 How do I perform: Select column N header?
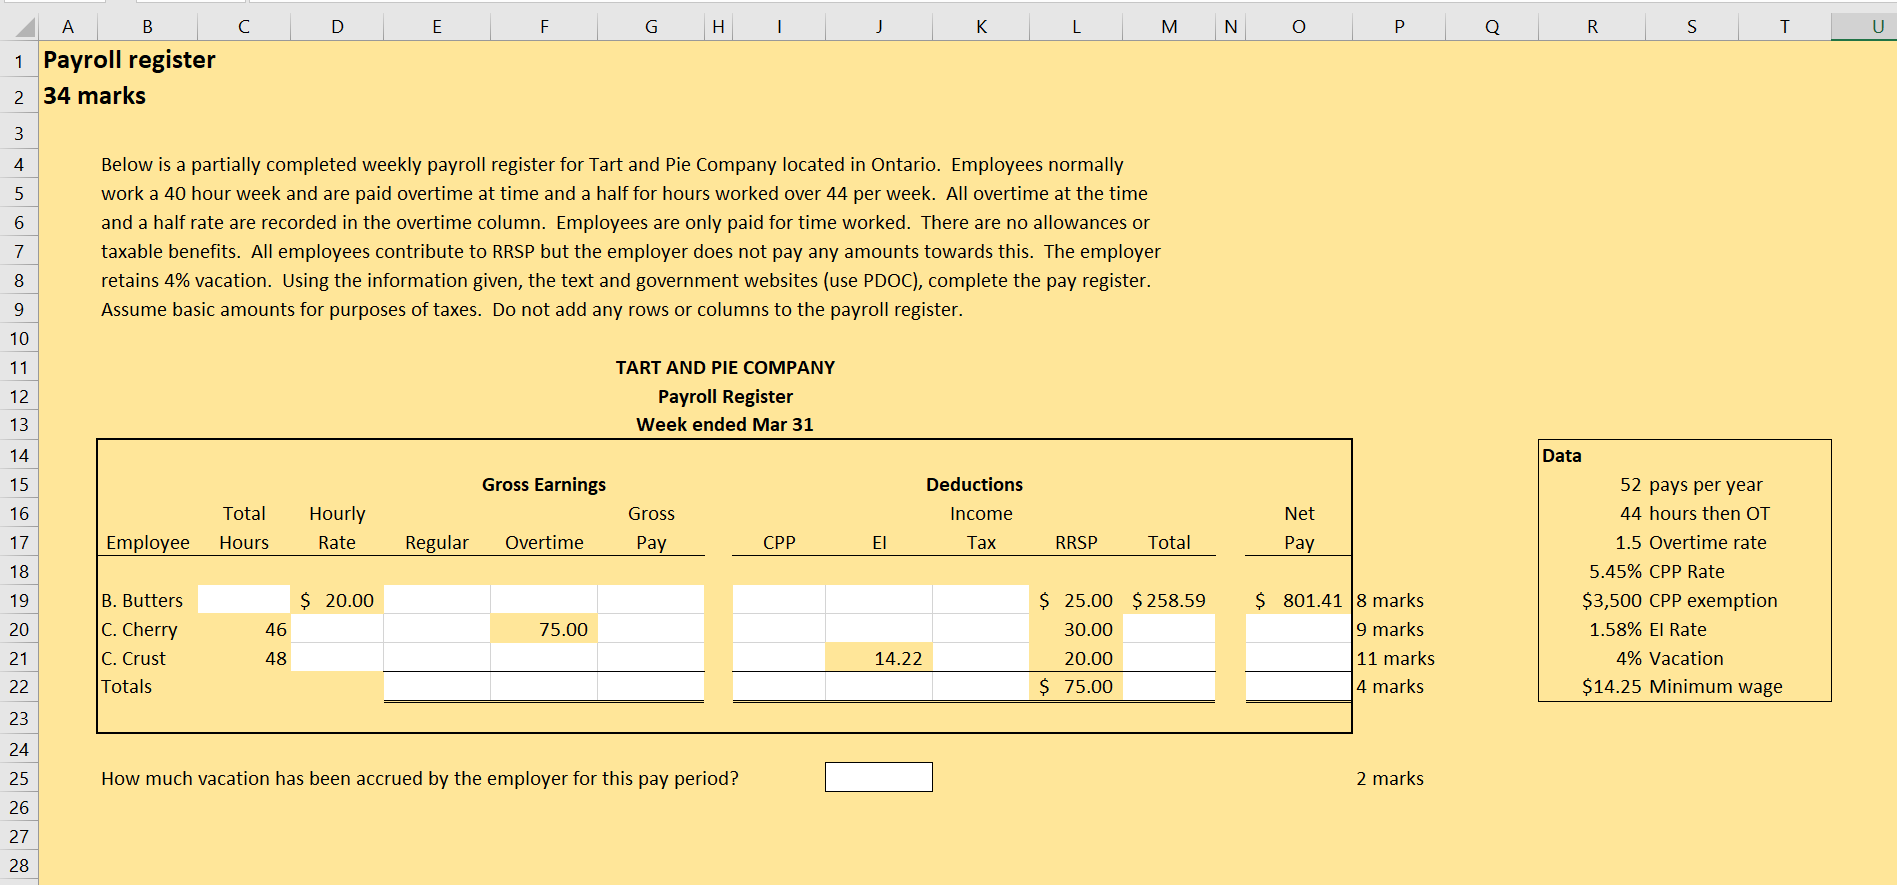[1230, 27]
